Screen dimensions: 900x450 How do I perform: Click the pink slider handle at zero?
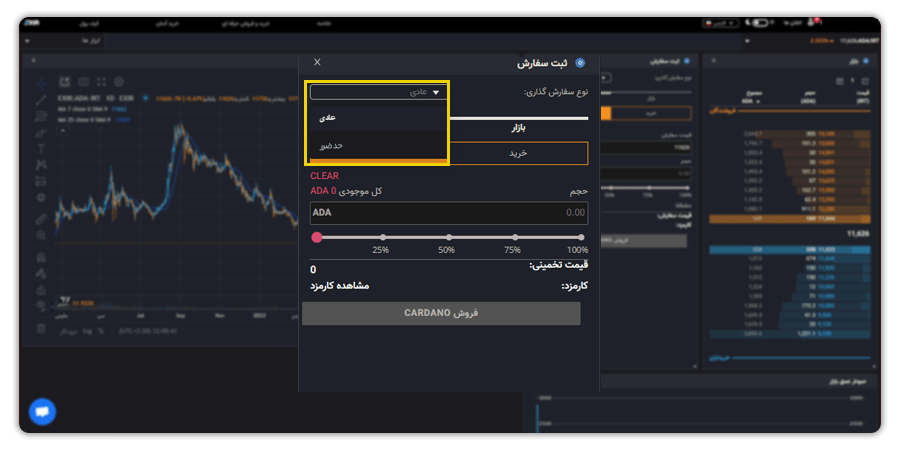[316, 237]
